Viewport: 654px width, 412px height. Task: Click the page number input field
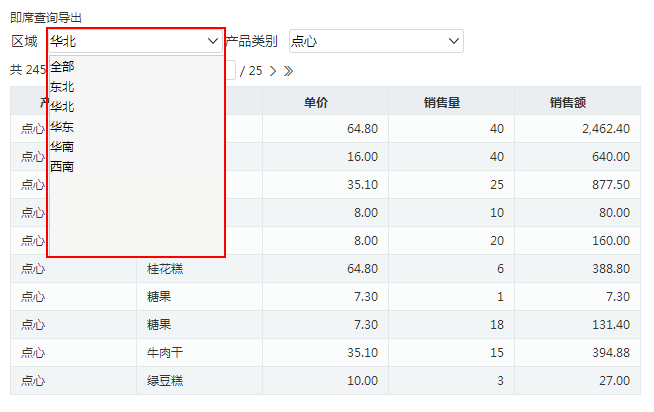(x=230, y=70)
